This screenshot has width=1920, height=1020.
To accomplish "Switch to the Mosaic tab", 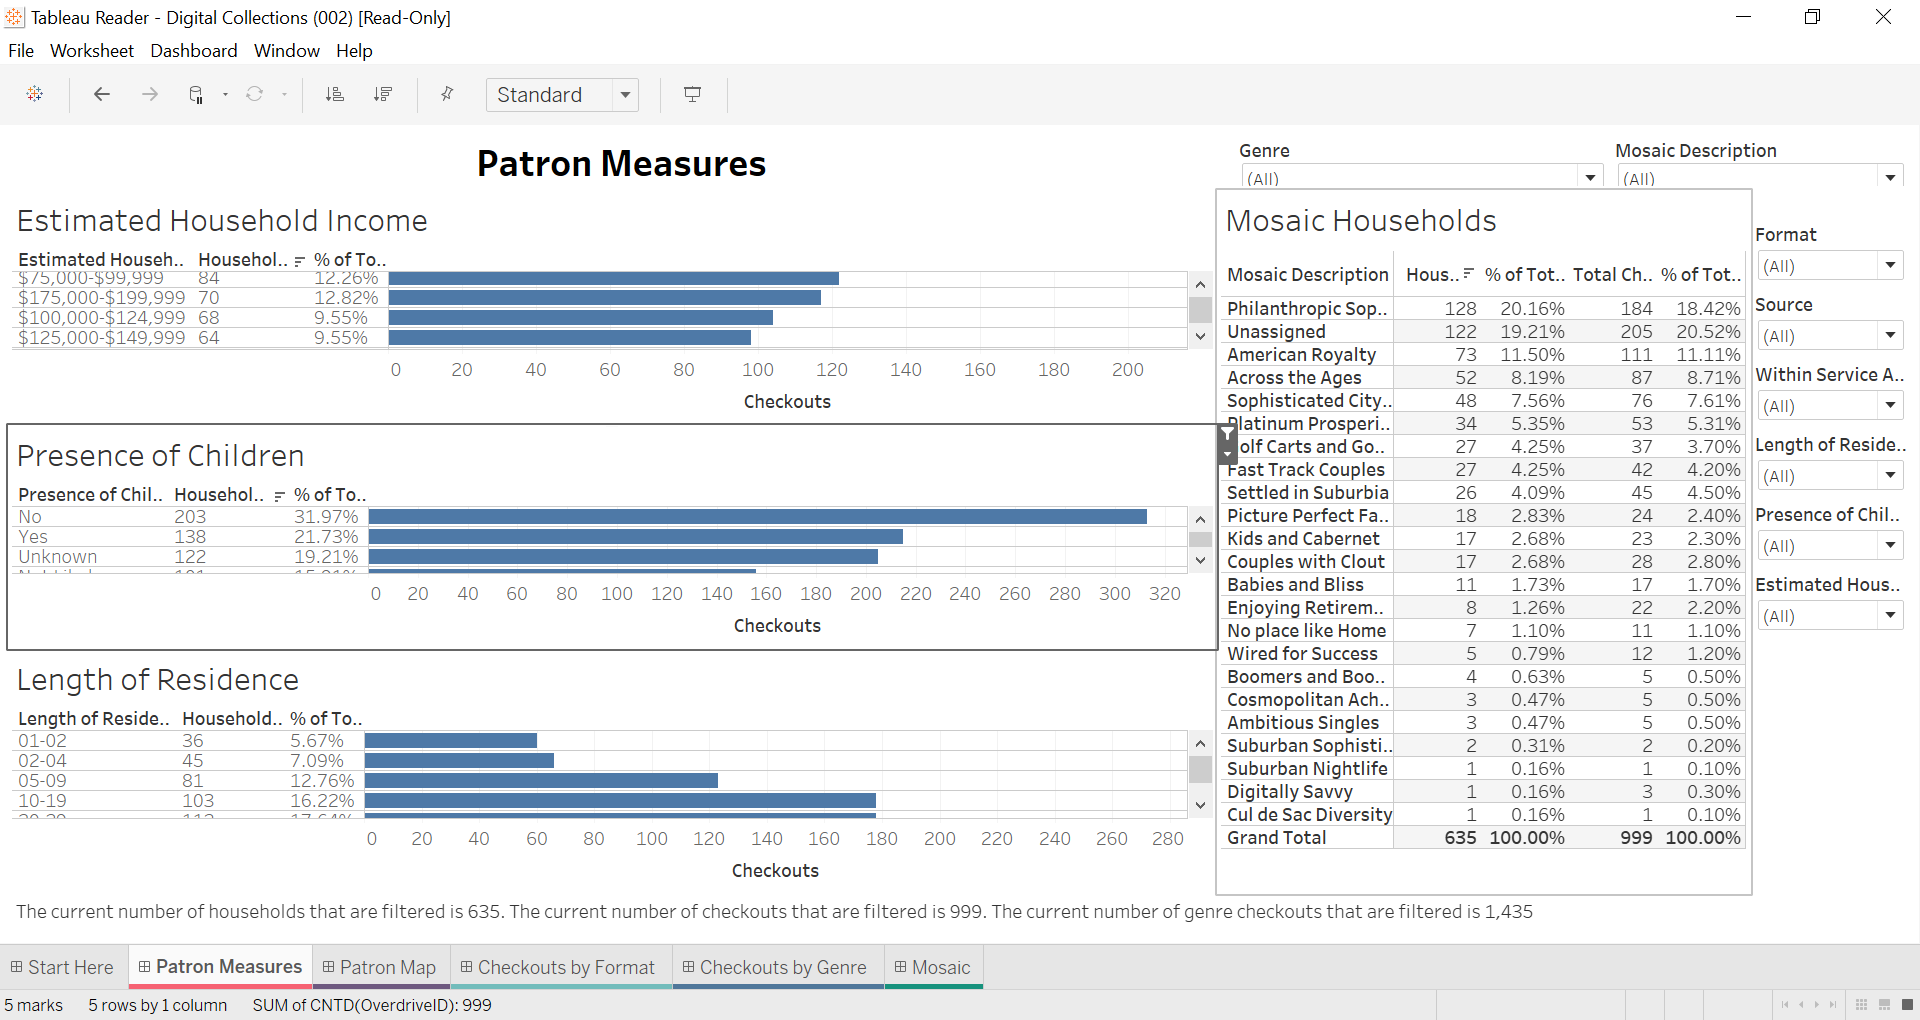I will (933, 967).
